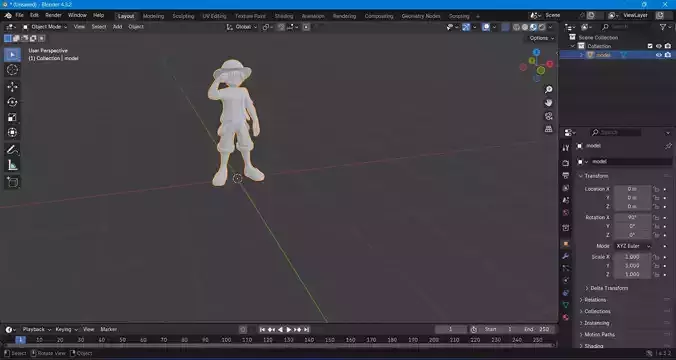
Task: Select the Move tool
Action: pos(13,87)
